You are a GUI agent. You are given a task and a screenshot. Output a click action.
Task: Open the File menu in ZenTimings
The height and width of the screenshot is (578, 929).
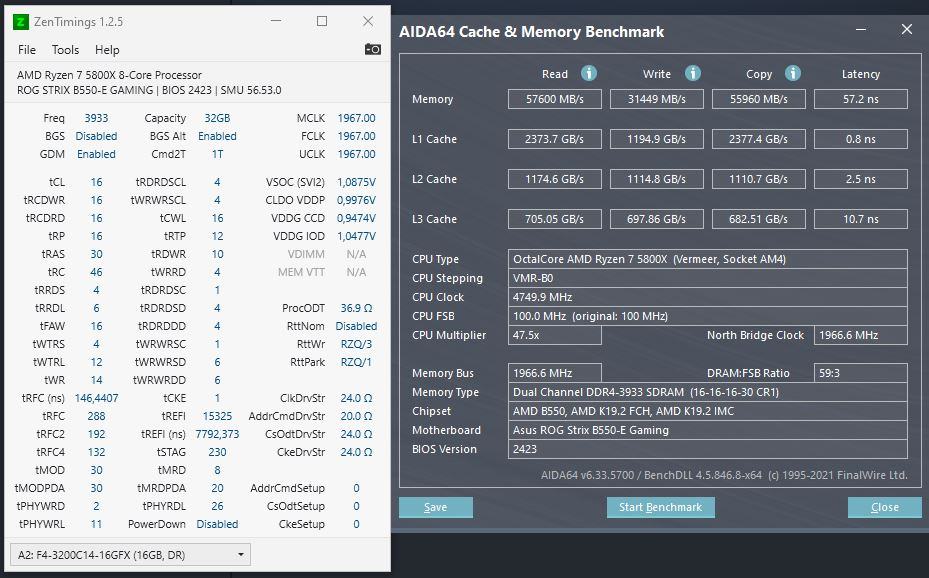pyautogui.click(x=27, y=50)
